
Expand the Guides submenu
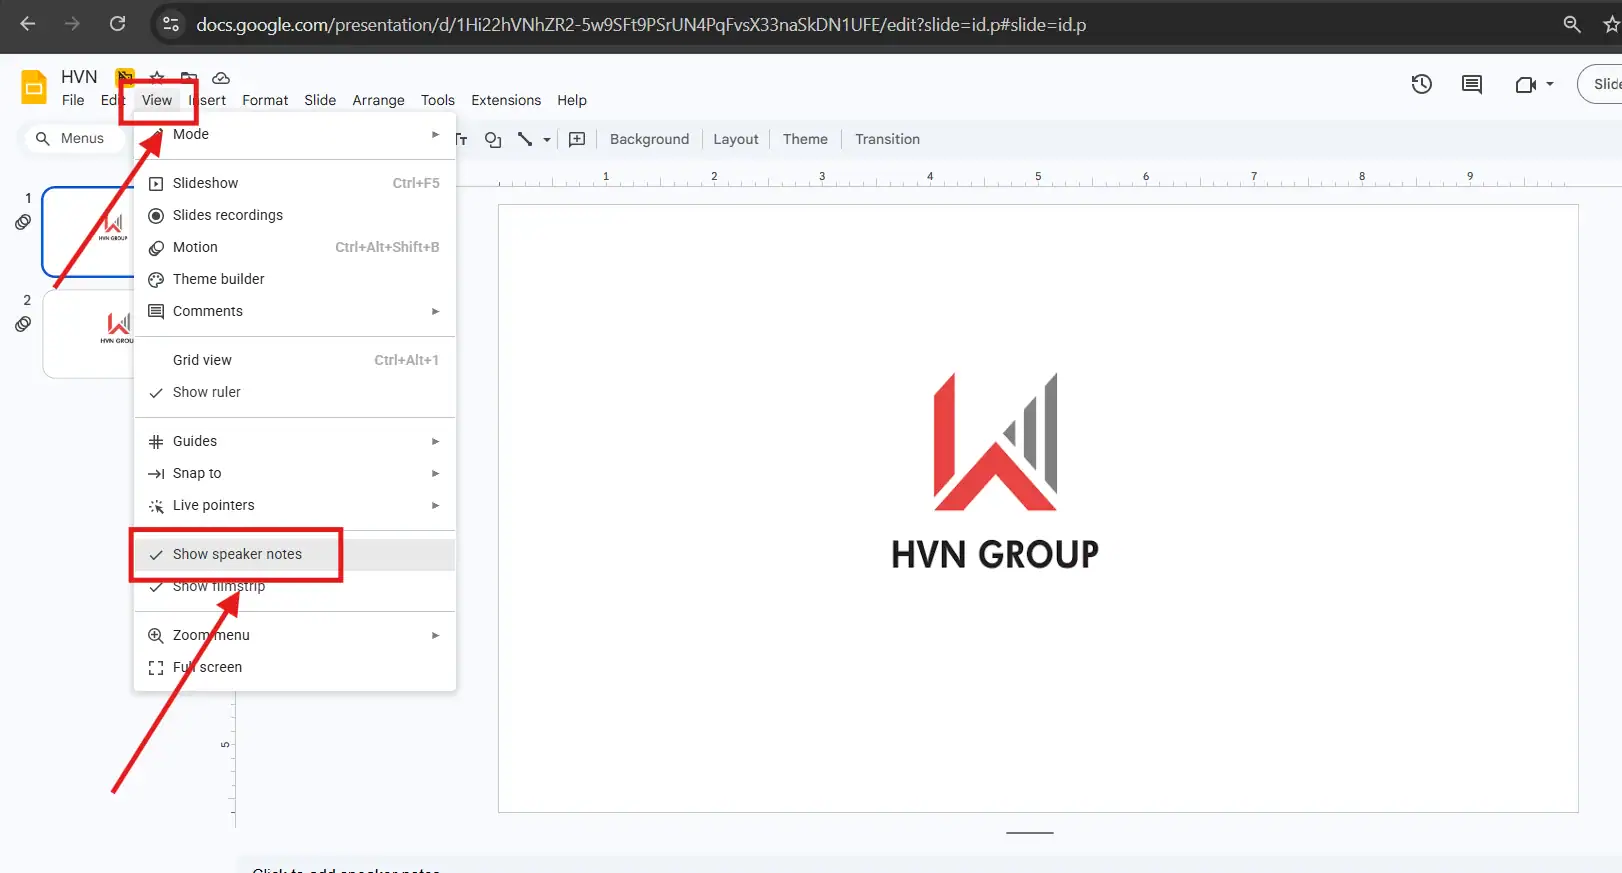coord(294,441)
